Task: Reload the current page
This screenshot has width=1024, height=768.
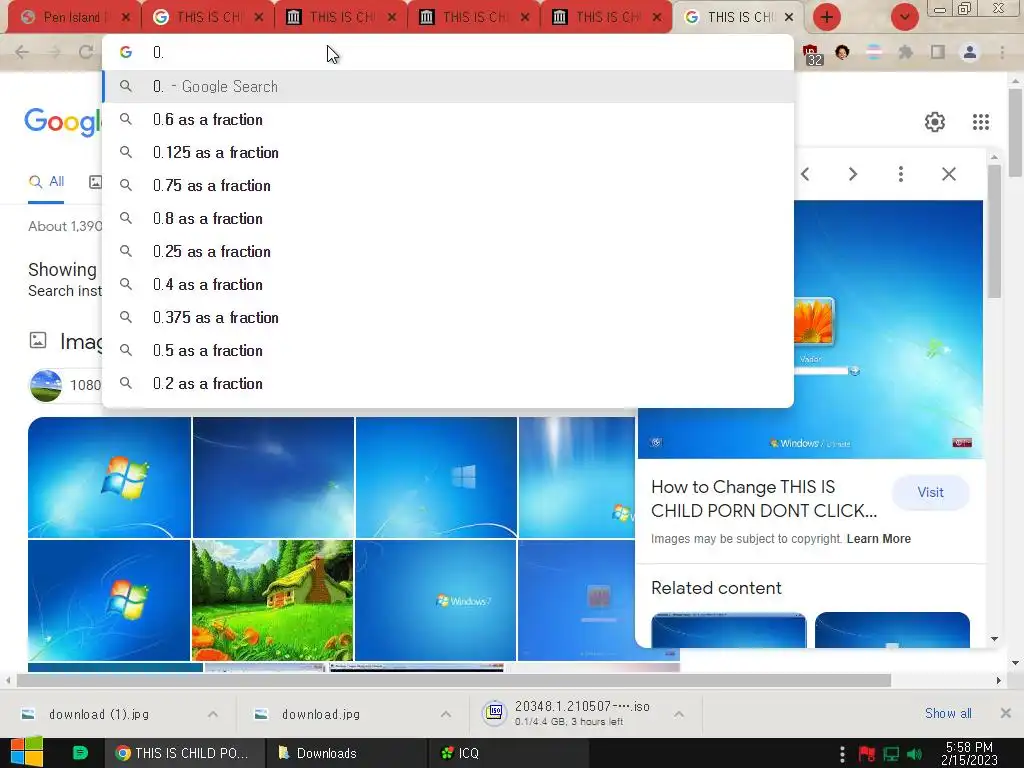Action: click(x=86, y=52)
